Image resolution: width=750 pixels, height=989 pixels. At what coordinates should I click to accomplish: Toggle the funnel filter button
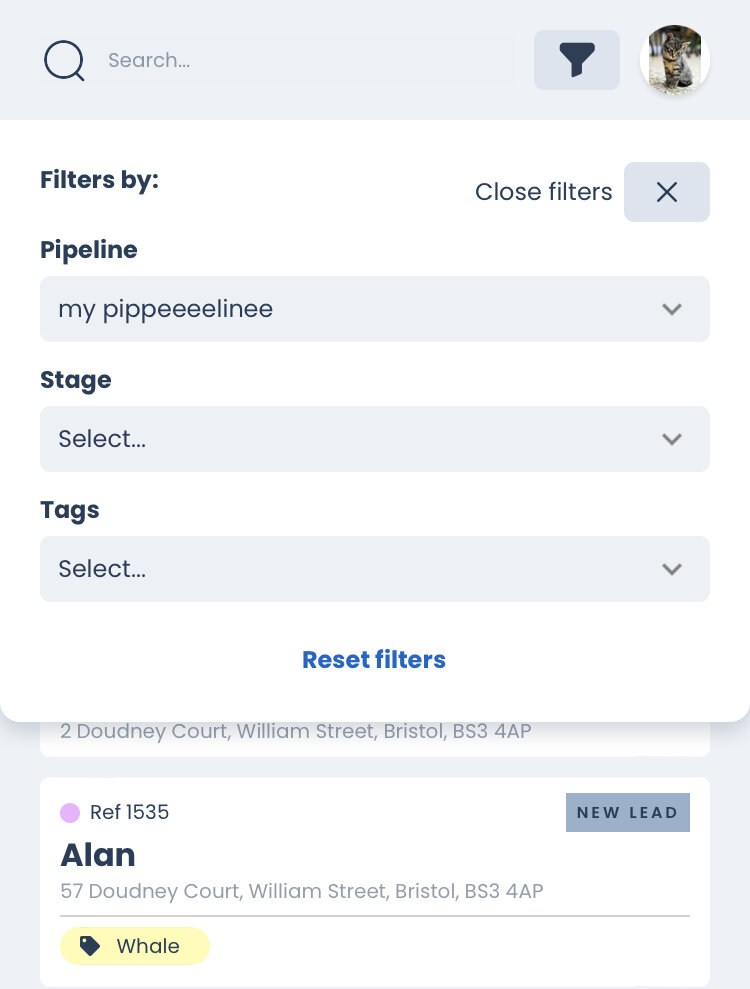577,61
